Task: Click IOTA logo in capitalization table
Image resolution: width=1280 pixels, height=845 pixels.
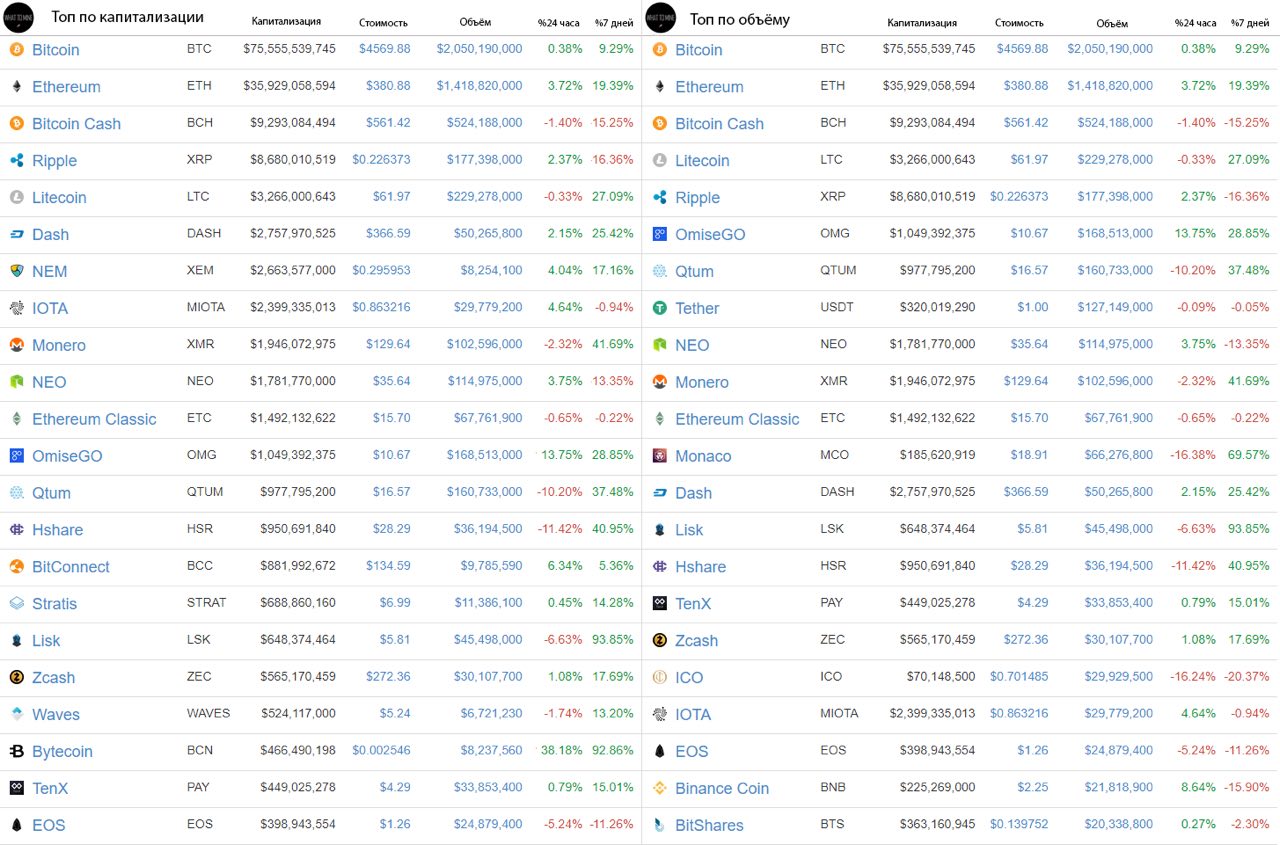Action: (x=16, y=308)
